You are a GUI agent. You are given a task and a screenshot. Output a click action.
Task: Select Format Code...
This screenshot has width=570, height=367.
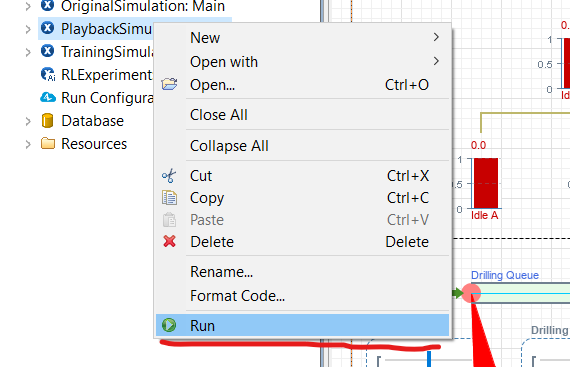point(302,296)
